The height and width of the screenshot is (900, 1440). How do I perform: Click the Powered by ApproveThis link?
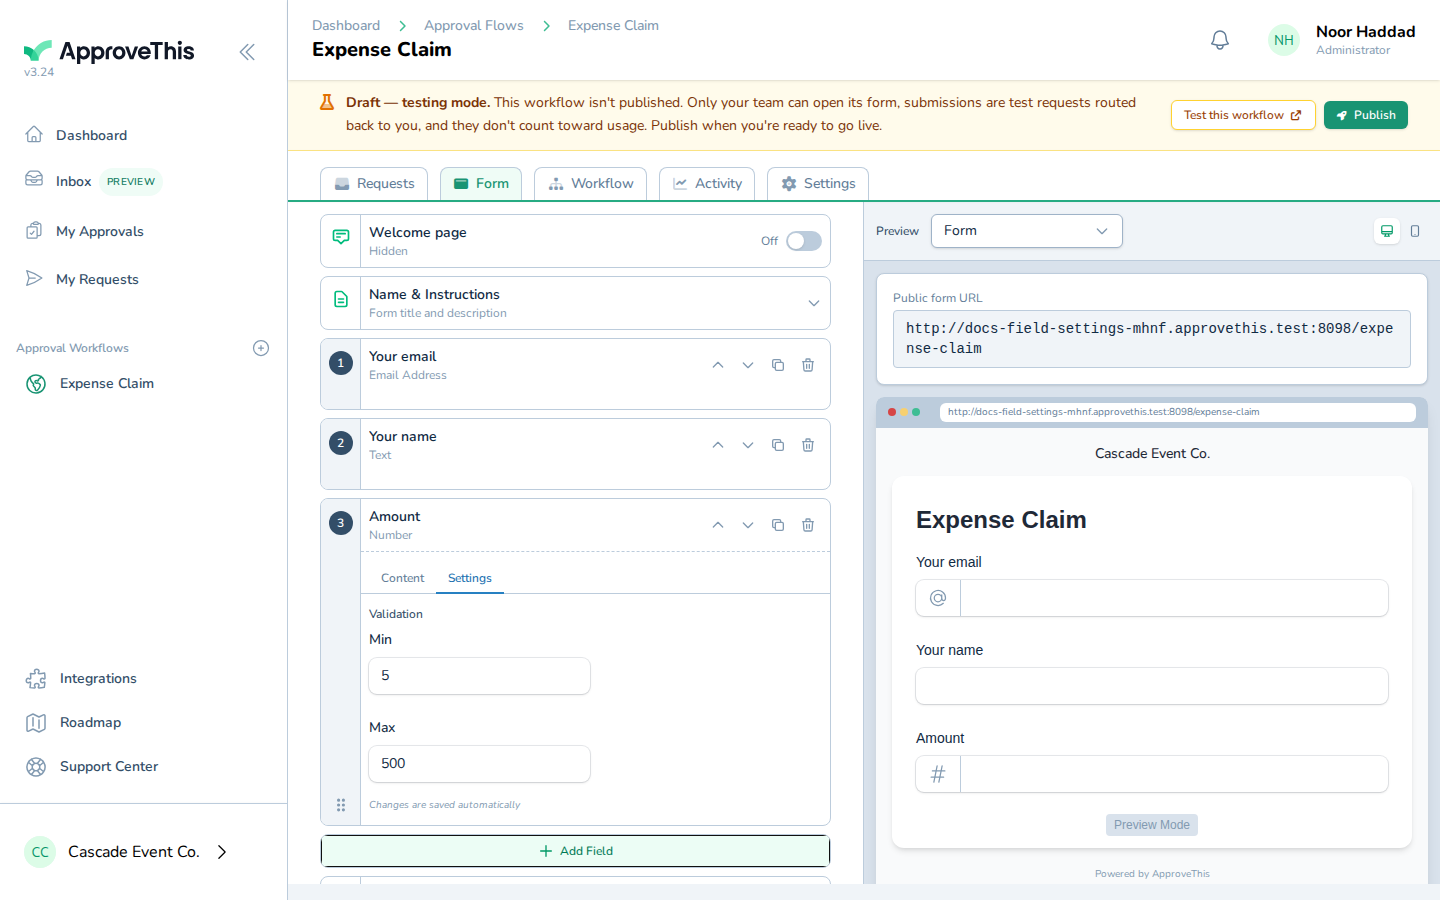(x=1152, y=874)
